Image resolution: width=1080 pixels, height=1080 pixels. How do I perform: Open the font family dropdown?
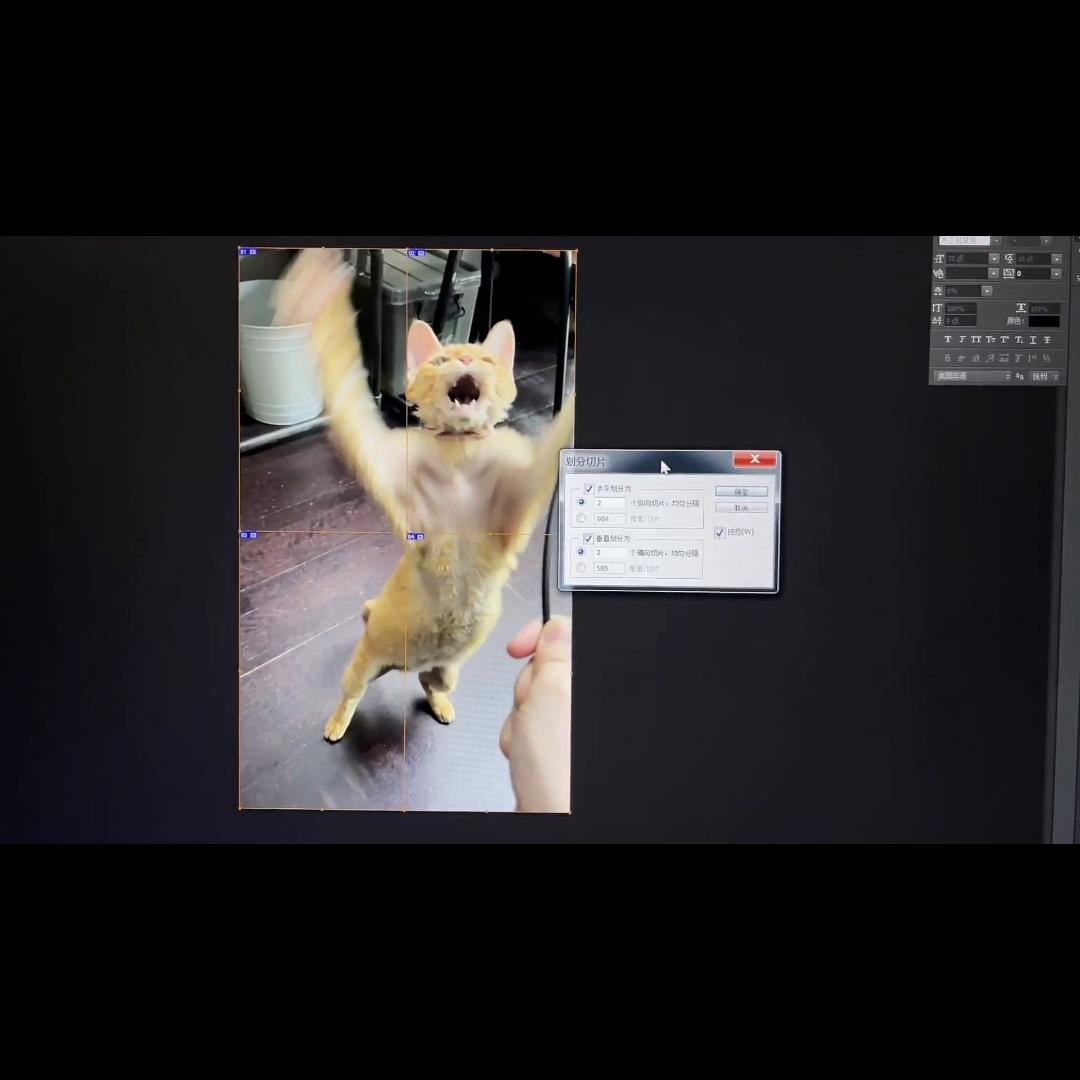click(x=996, y=241)
